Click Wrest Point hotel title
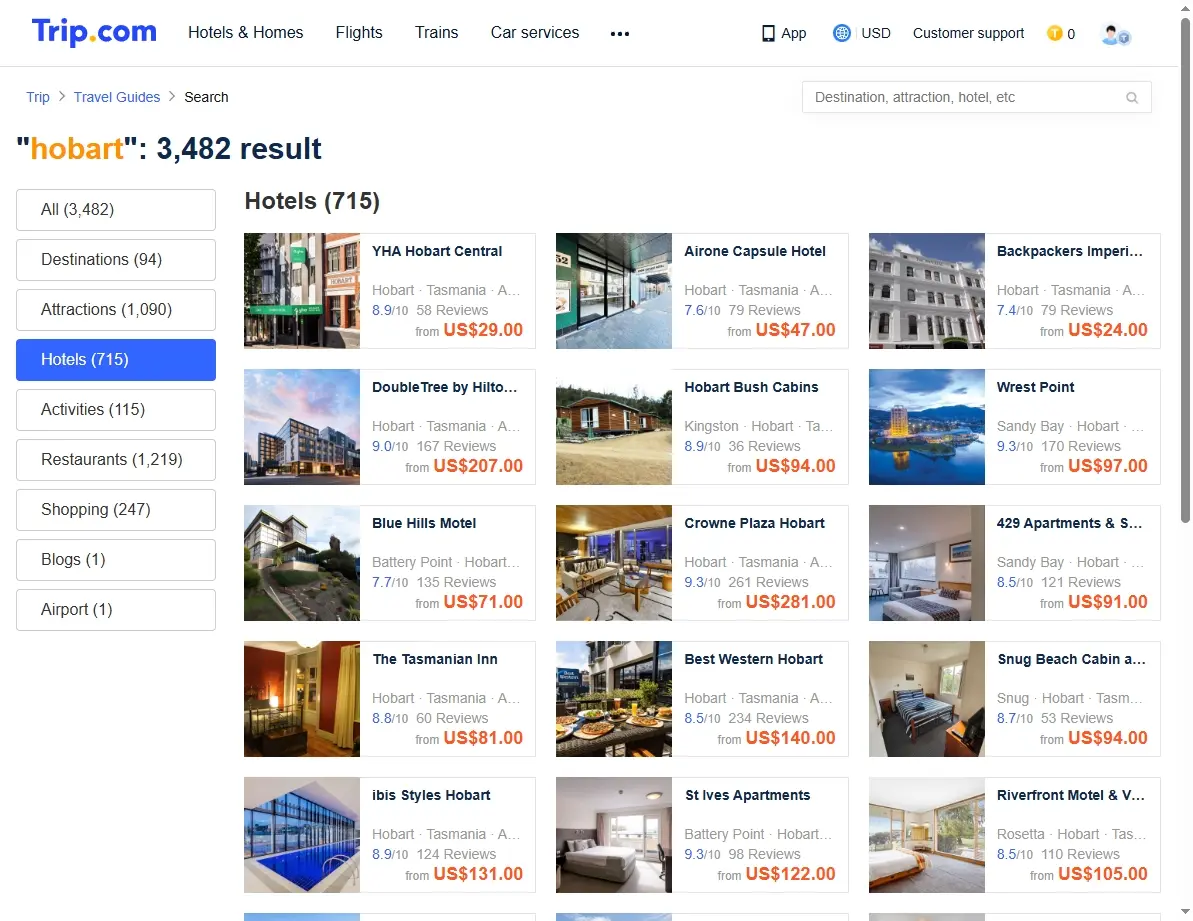Viewport: 1193px width, 921px height. coord(1036,388)
